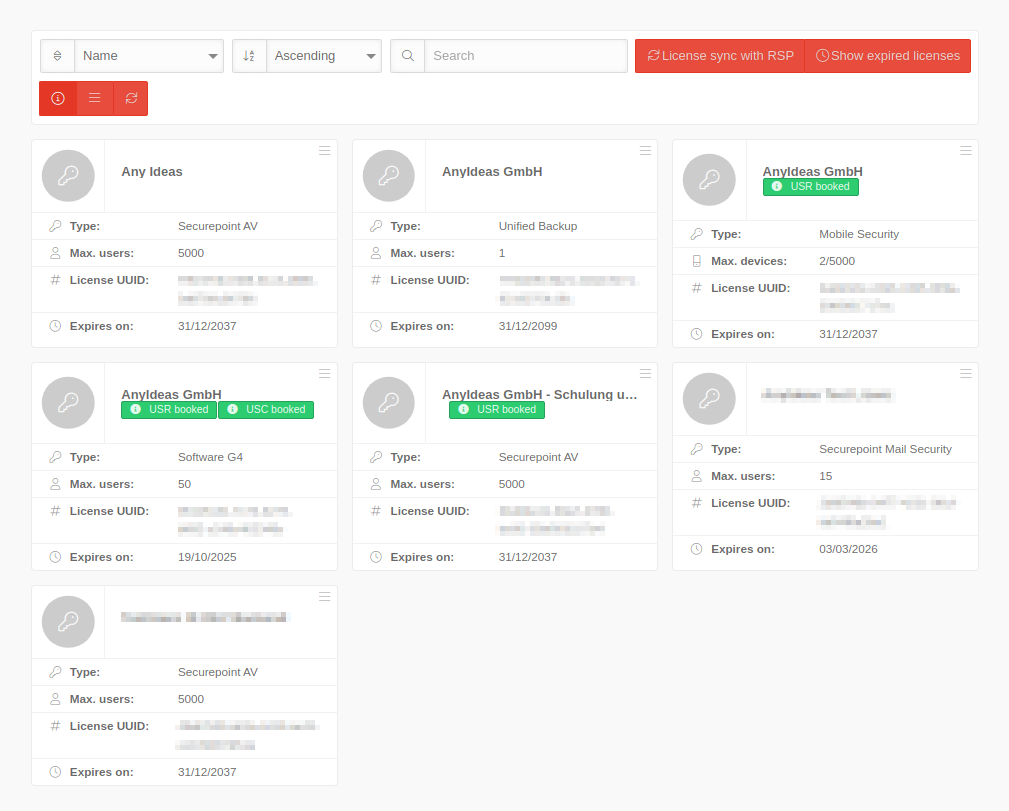Click key avatar icon on Any Ideas card
The height and width of the screenshot is (811, 1009).
(x=68, y=176)
